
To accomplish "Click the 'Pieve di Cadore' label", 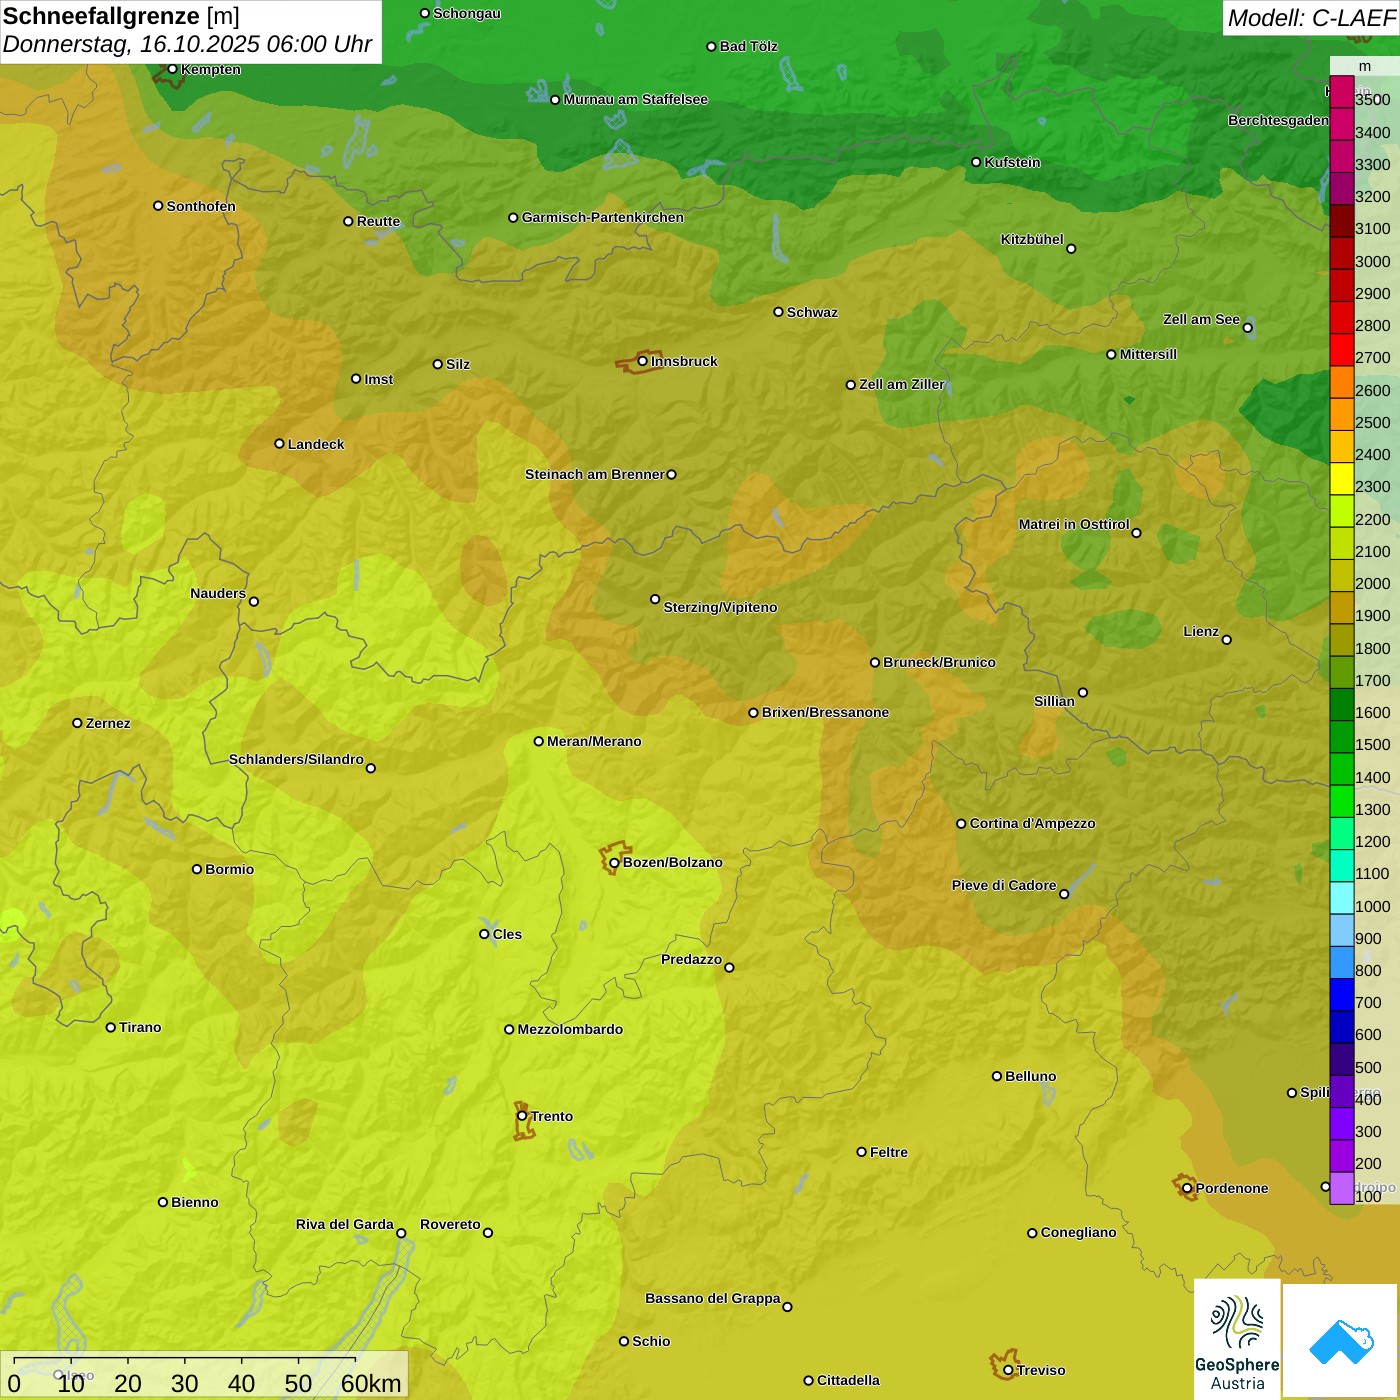I will point(1003,885).
